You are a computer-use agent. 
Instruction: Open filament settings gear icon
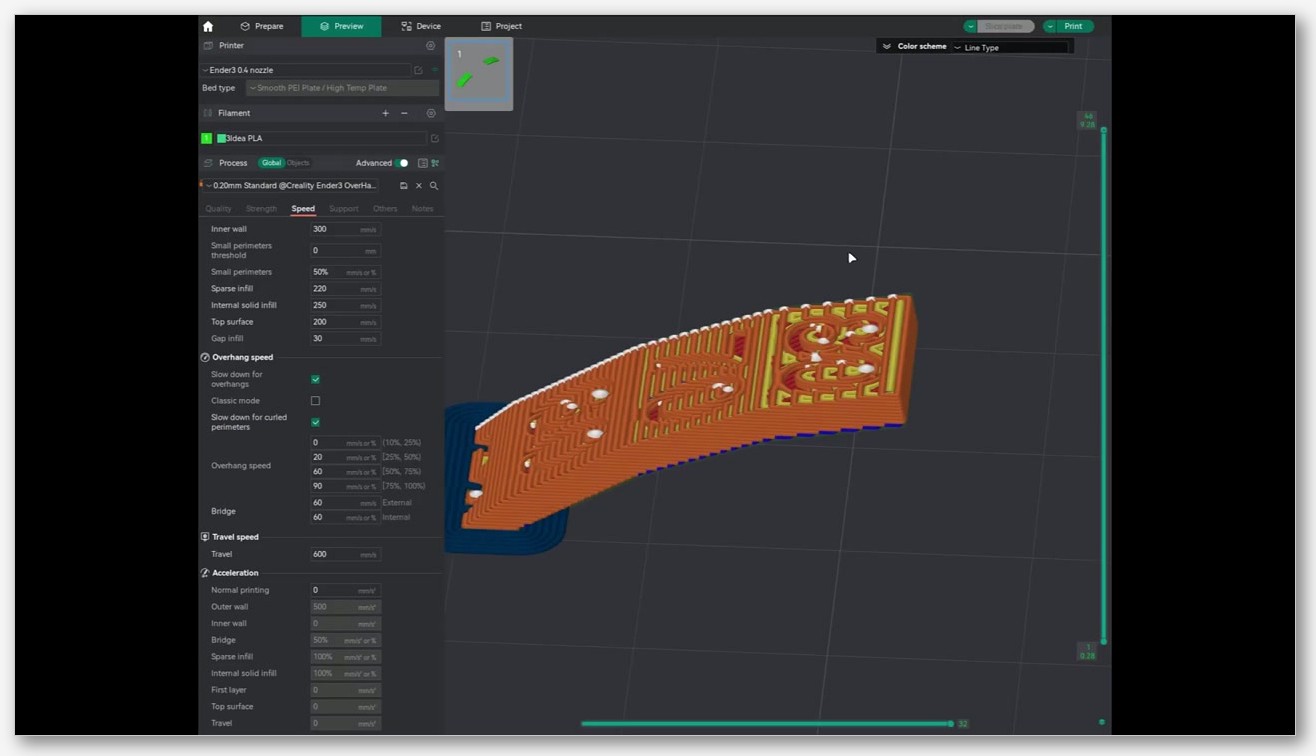point(431,113)
